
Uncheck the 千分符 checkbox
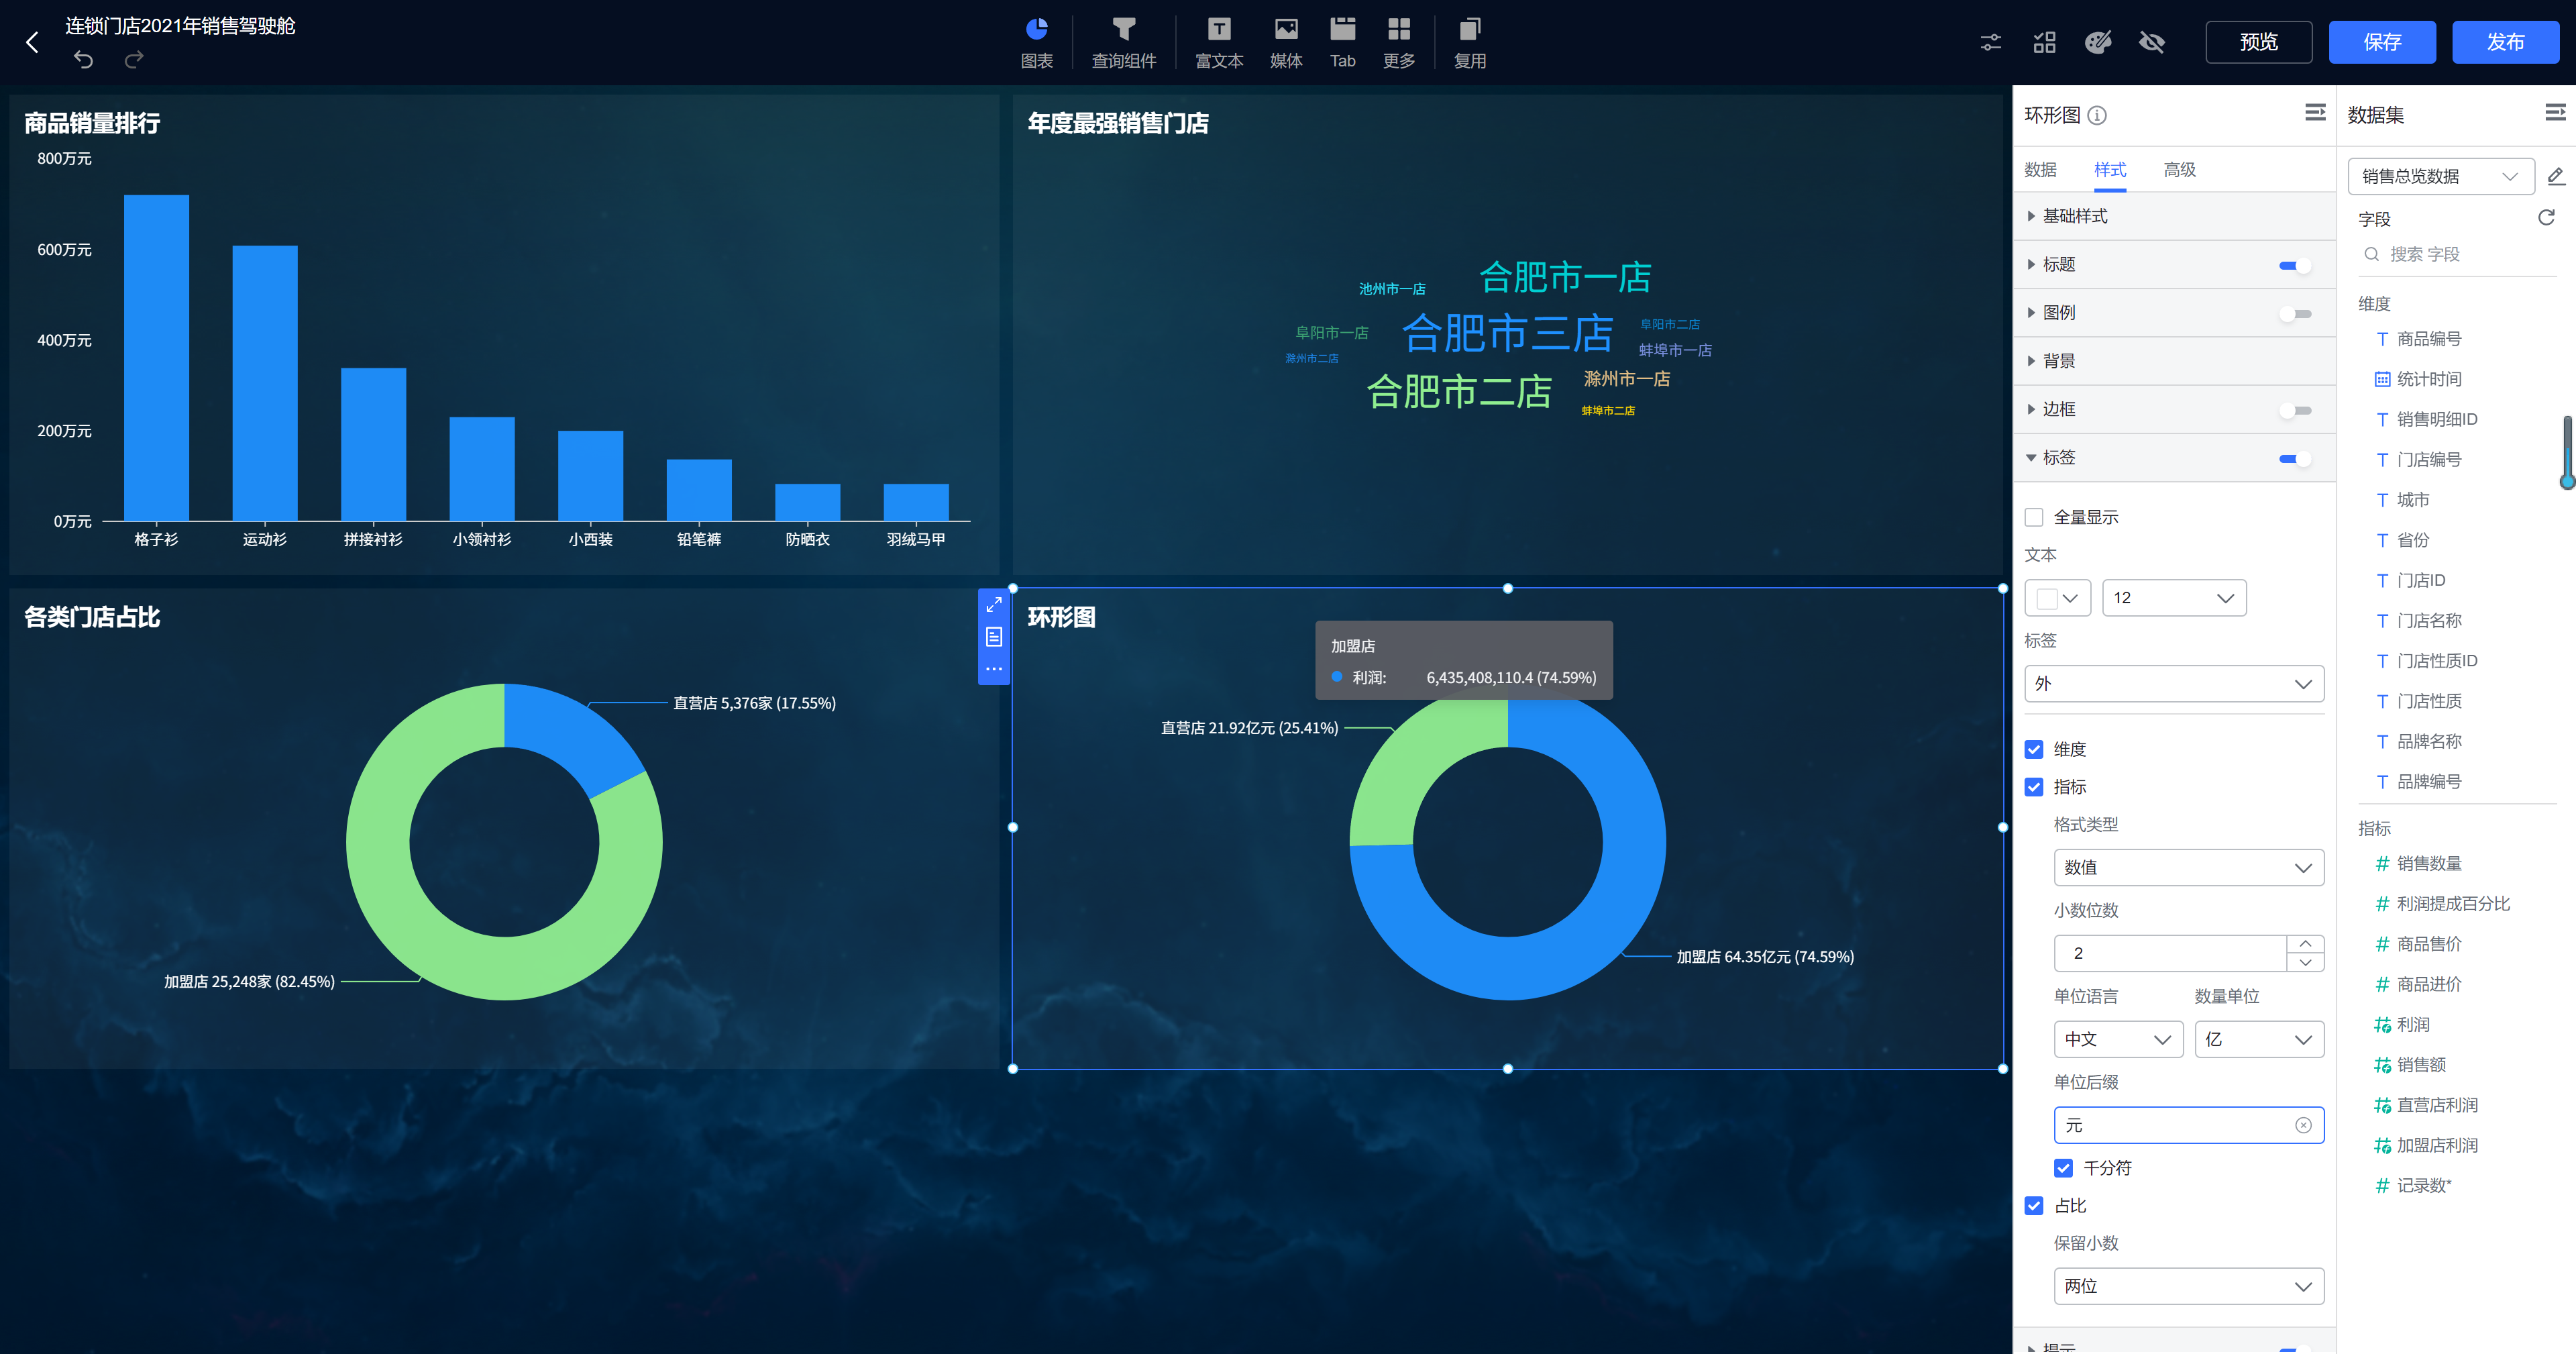click(2063, 1168)
